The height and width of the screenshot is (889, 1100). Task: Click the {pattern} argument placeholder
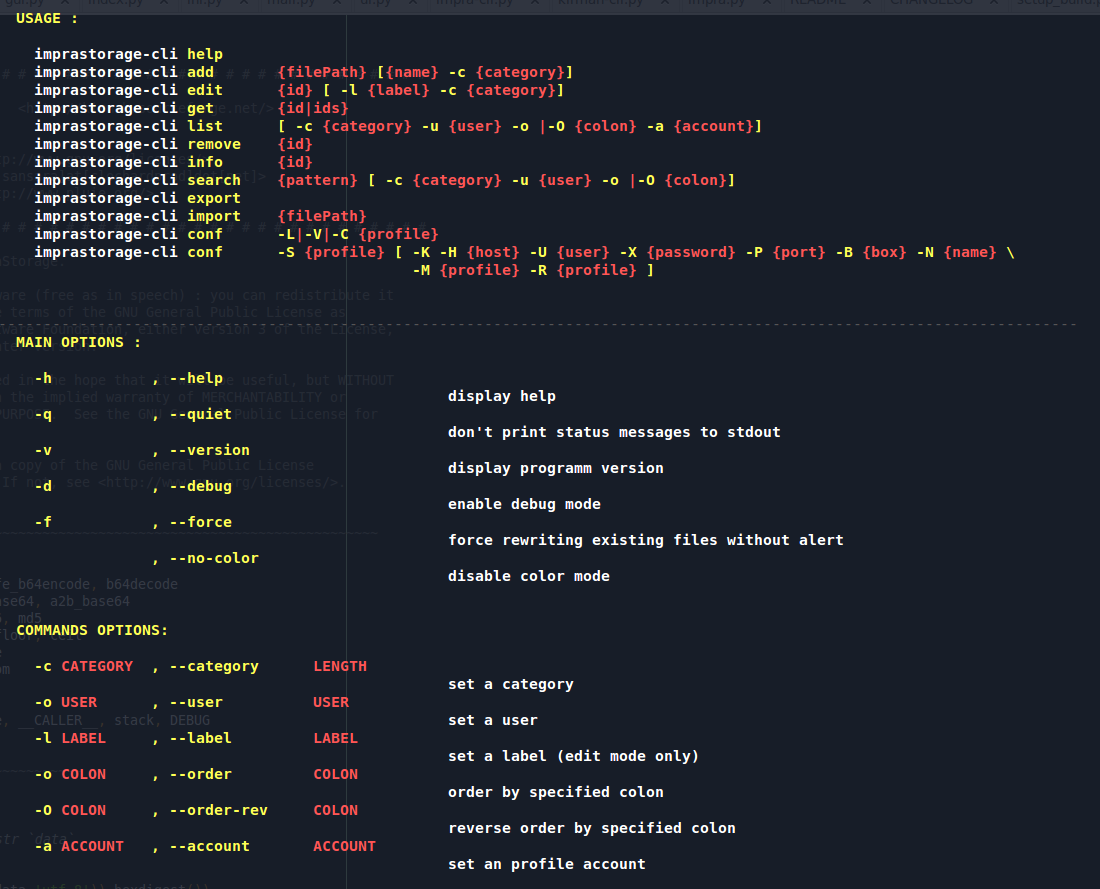pos(317,180)
